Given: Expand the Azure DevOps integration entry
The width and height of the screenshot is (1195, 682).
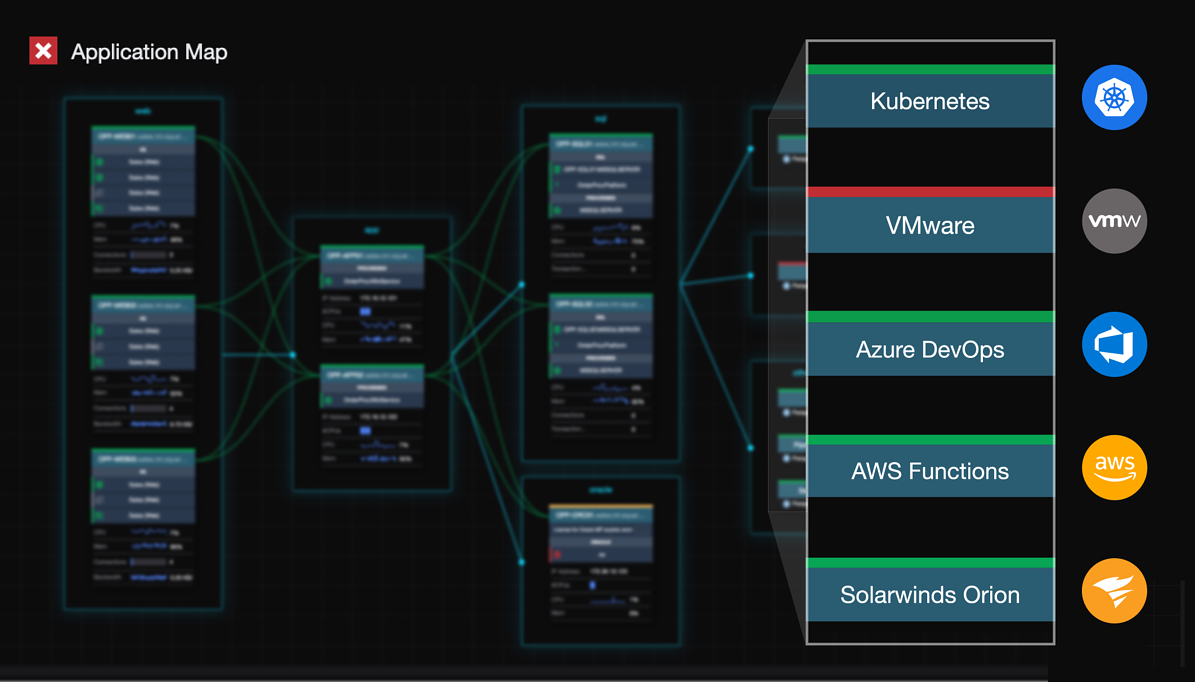Looking at the screenshot, I should (x=929, y=349).
